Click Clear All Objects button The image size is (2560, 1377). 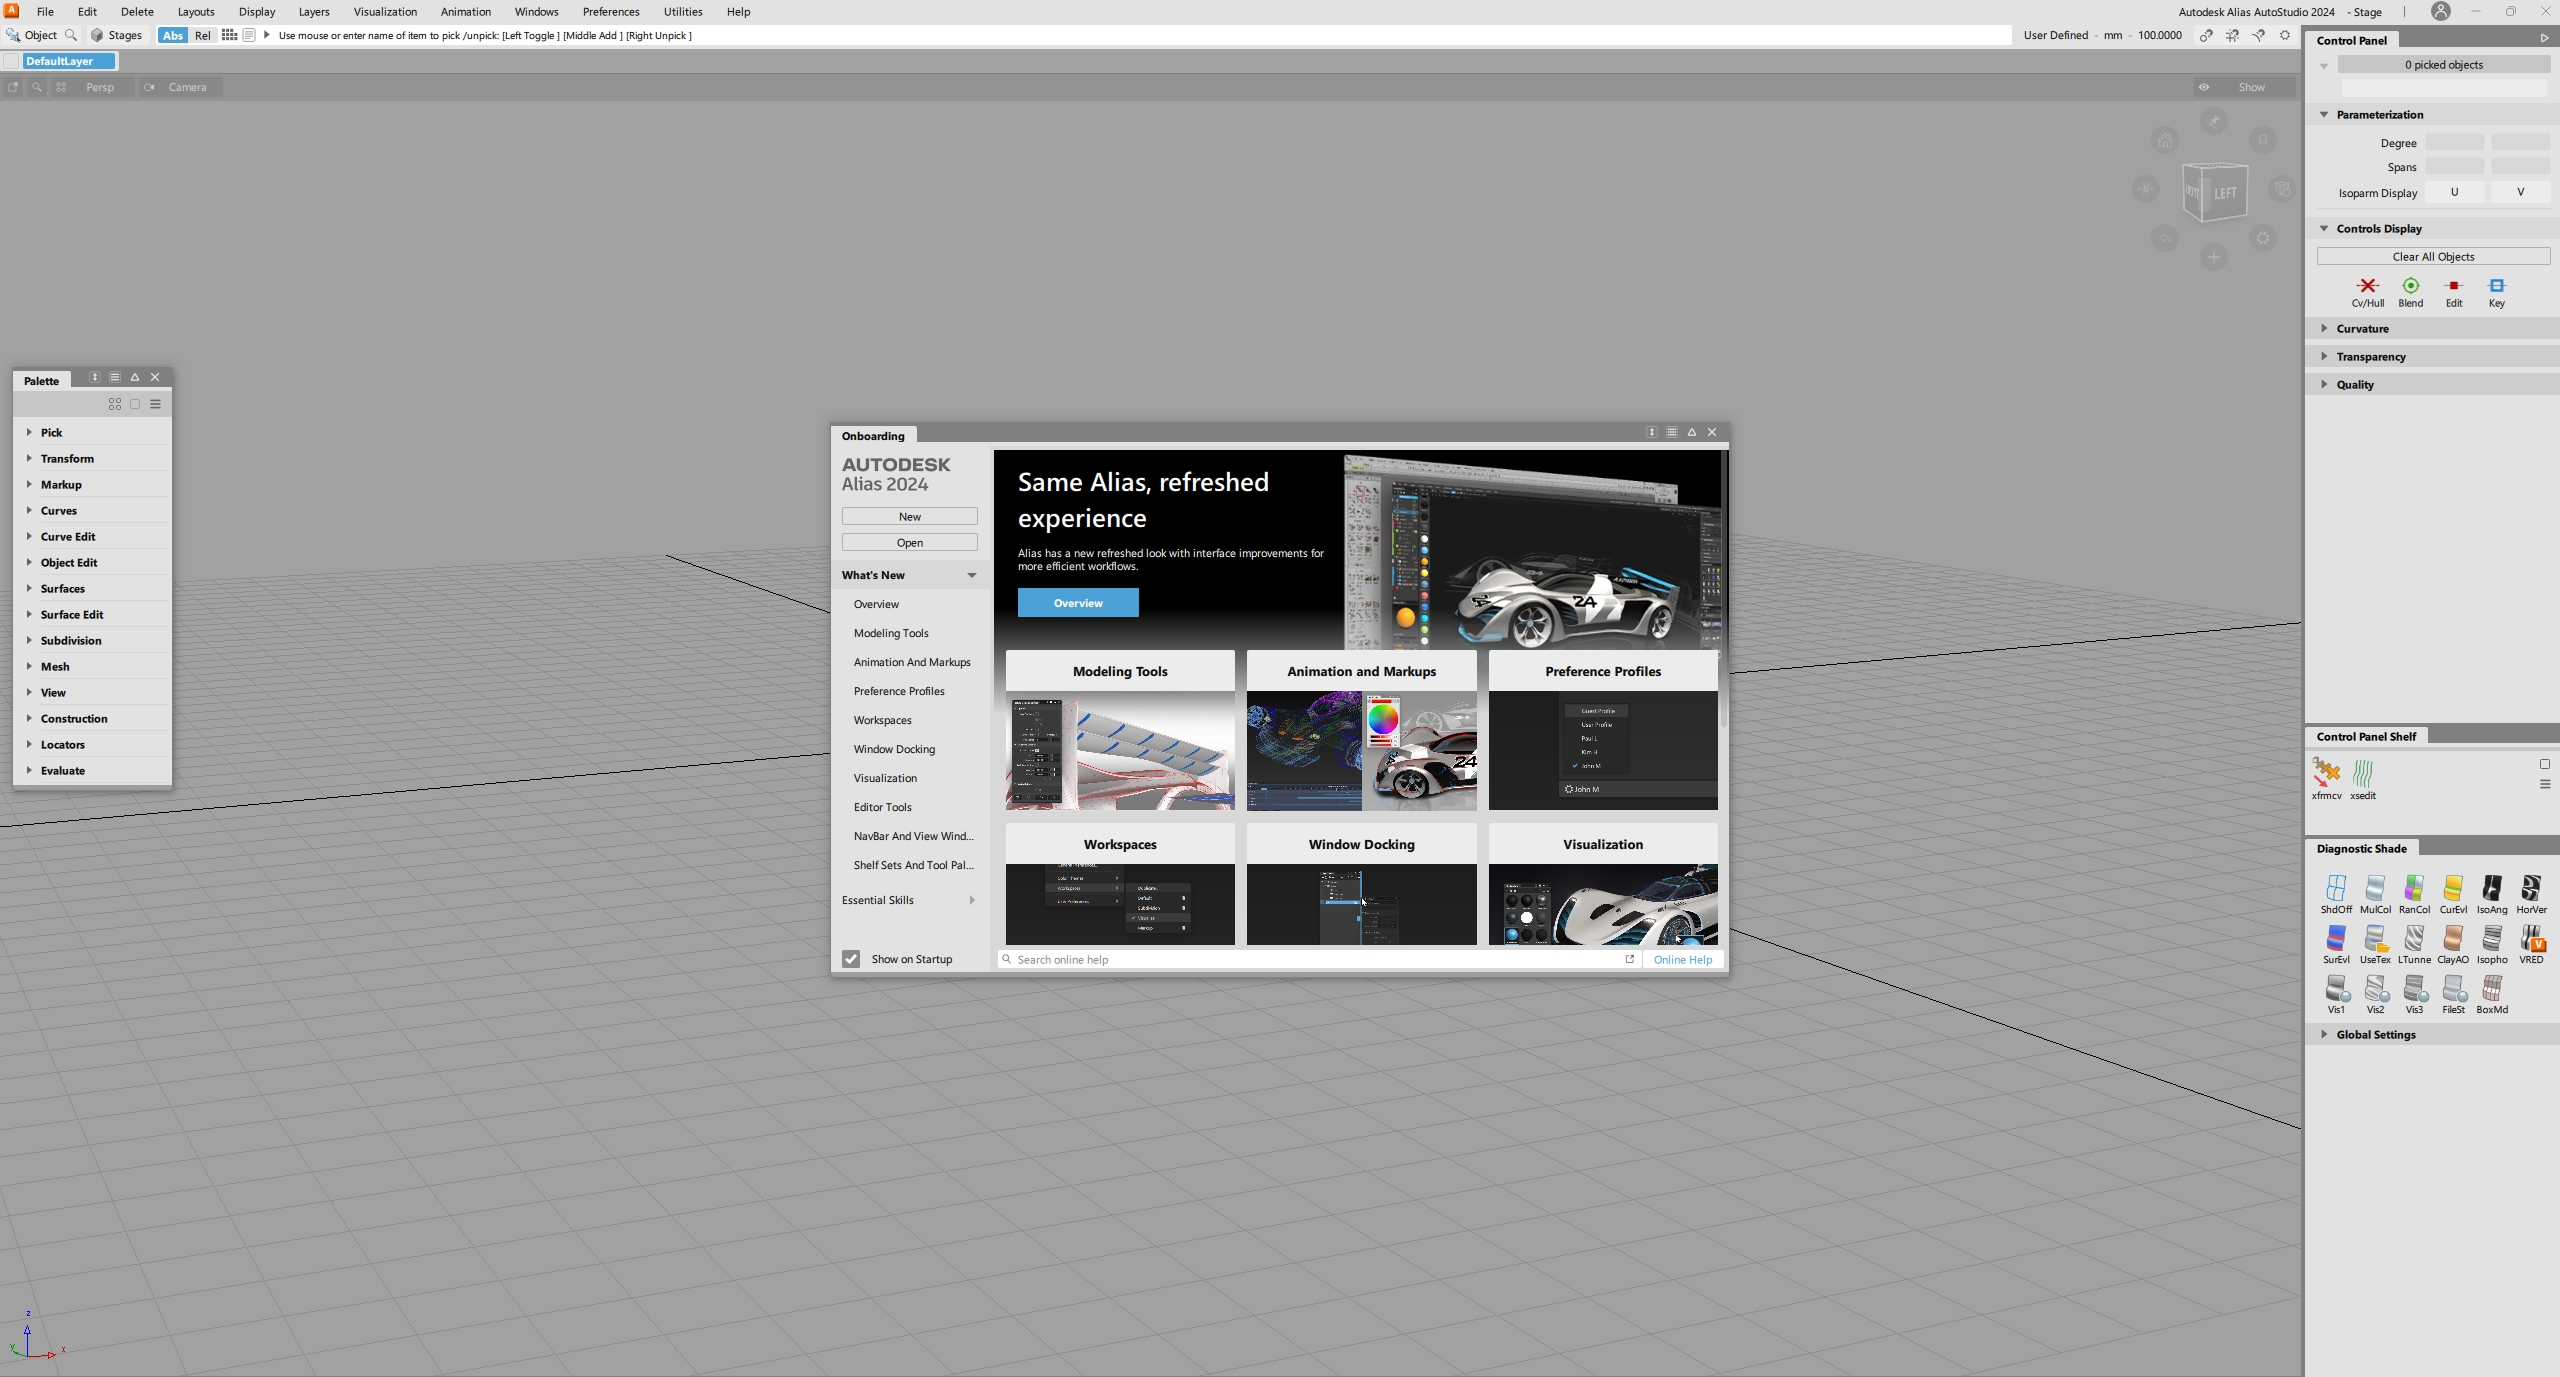(2432, 256)
